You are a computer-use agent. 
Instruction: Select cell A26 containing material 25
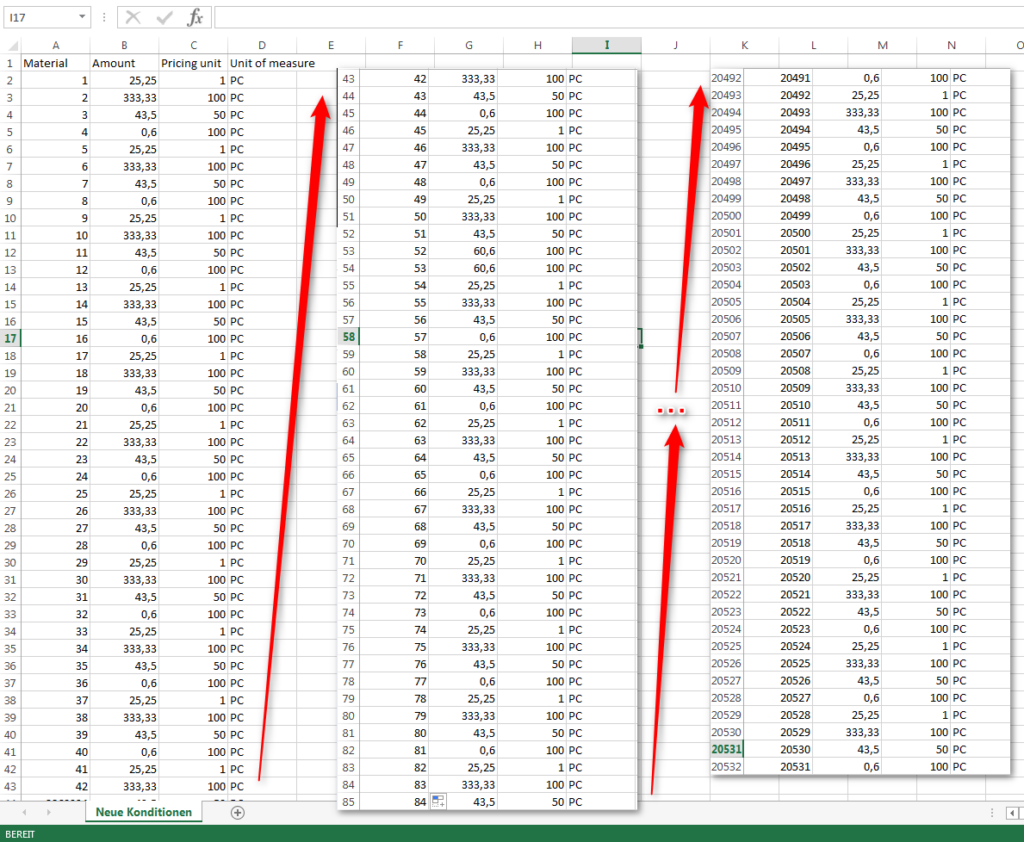[x=56, y=494]
